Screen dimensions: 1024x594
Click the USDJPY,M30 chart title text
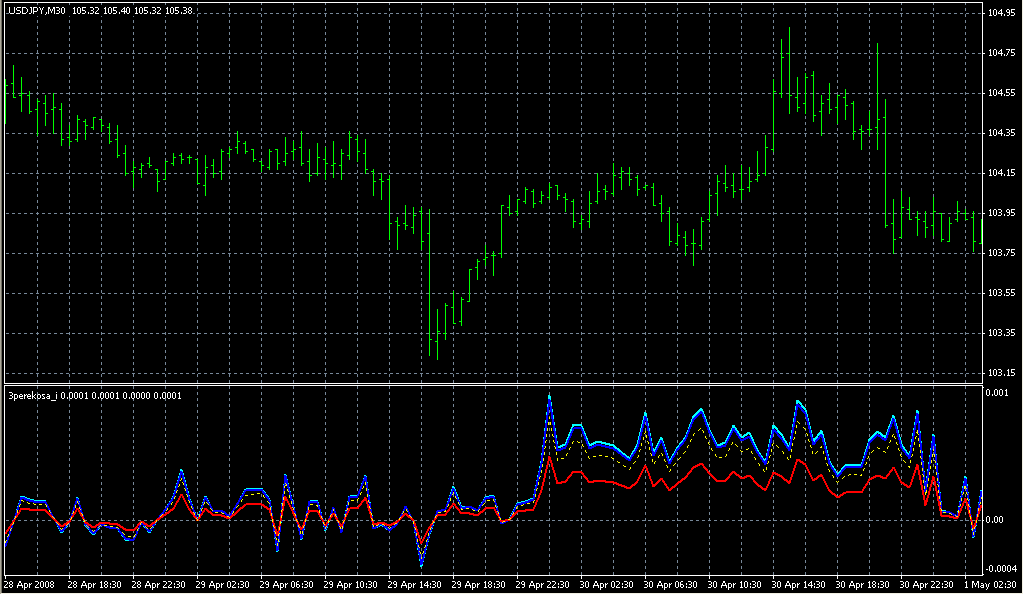point(36,11)
